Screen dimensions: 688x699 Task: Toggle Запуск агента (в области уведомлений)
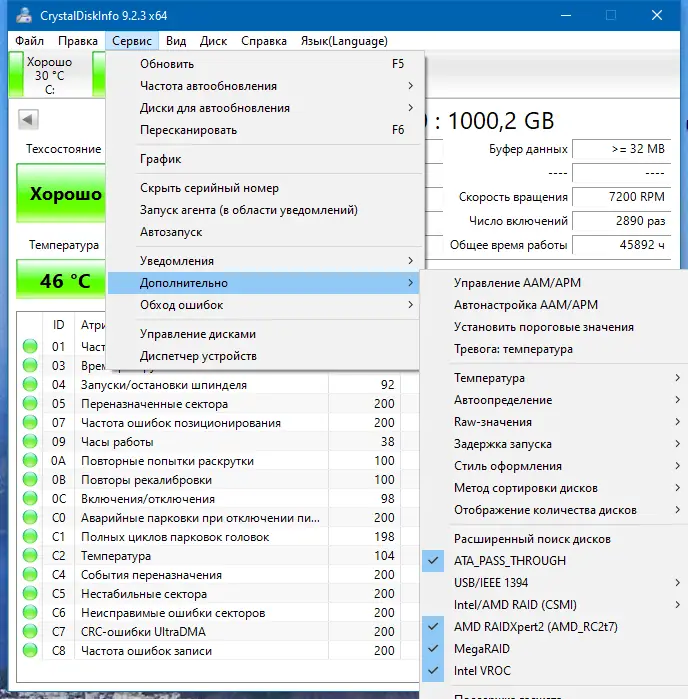pos(263,210)
